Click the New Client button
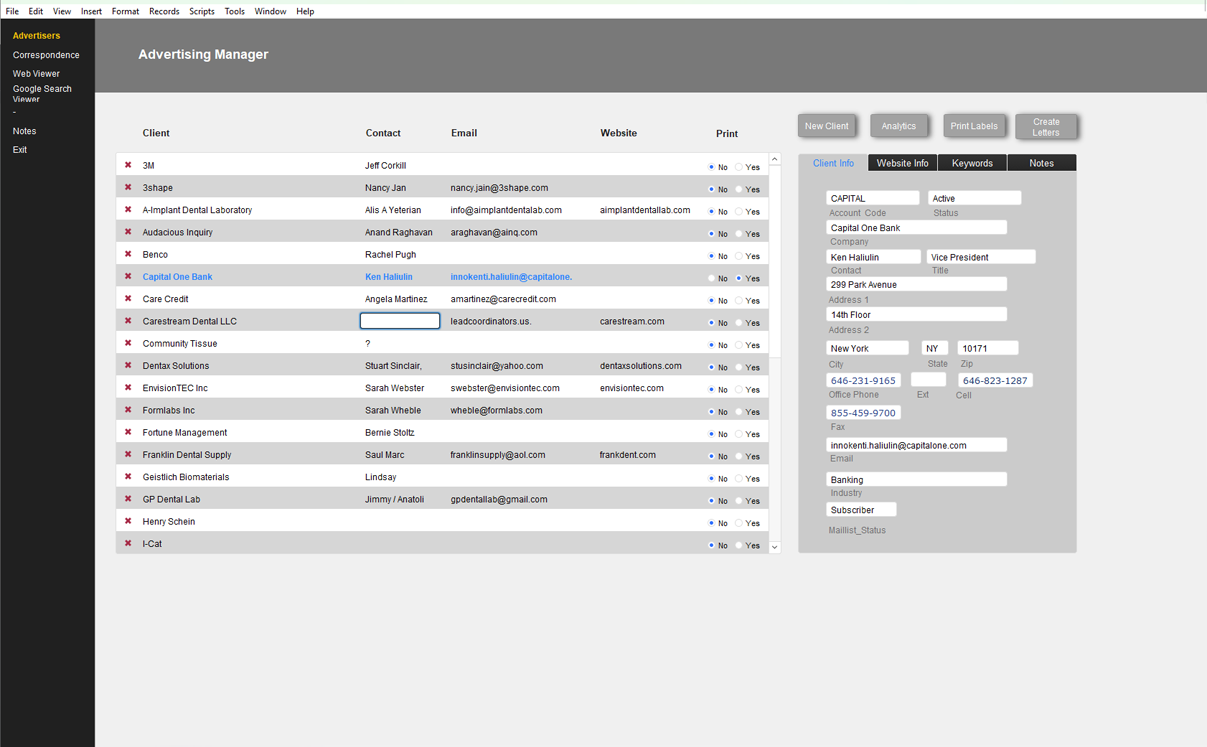The image size is (1207, 747). (827, 126)
